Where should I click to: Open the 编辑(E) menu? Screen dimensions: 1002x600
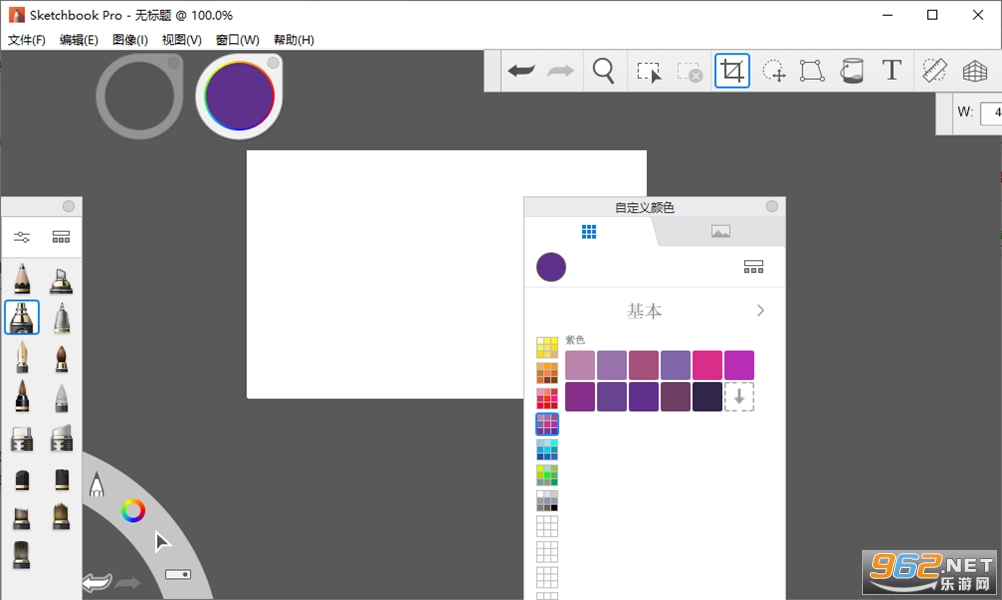tap(79, 40)
